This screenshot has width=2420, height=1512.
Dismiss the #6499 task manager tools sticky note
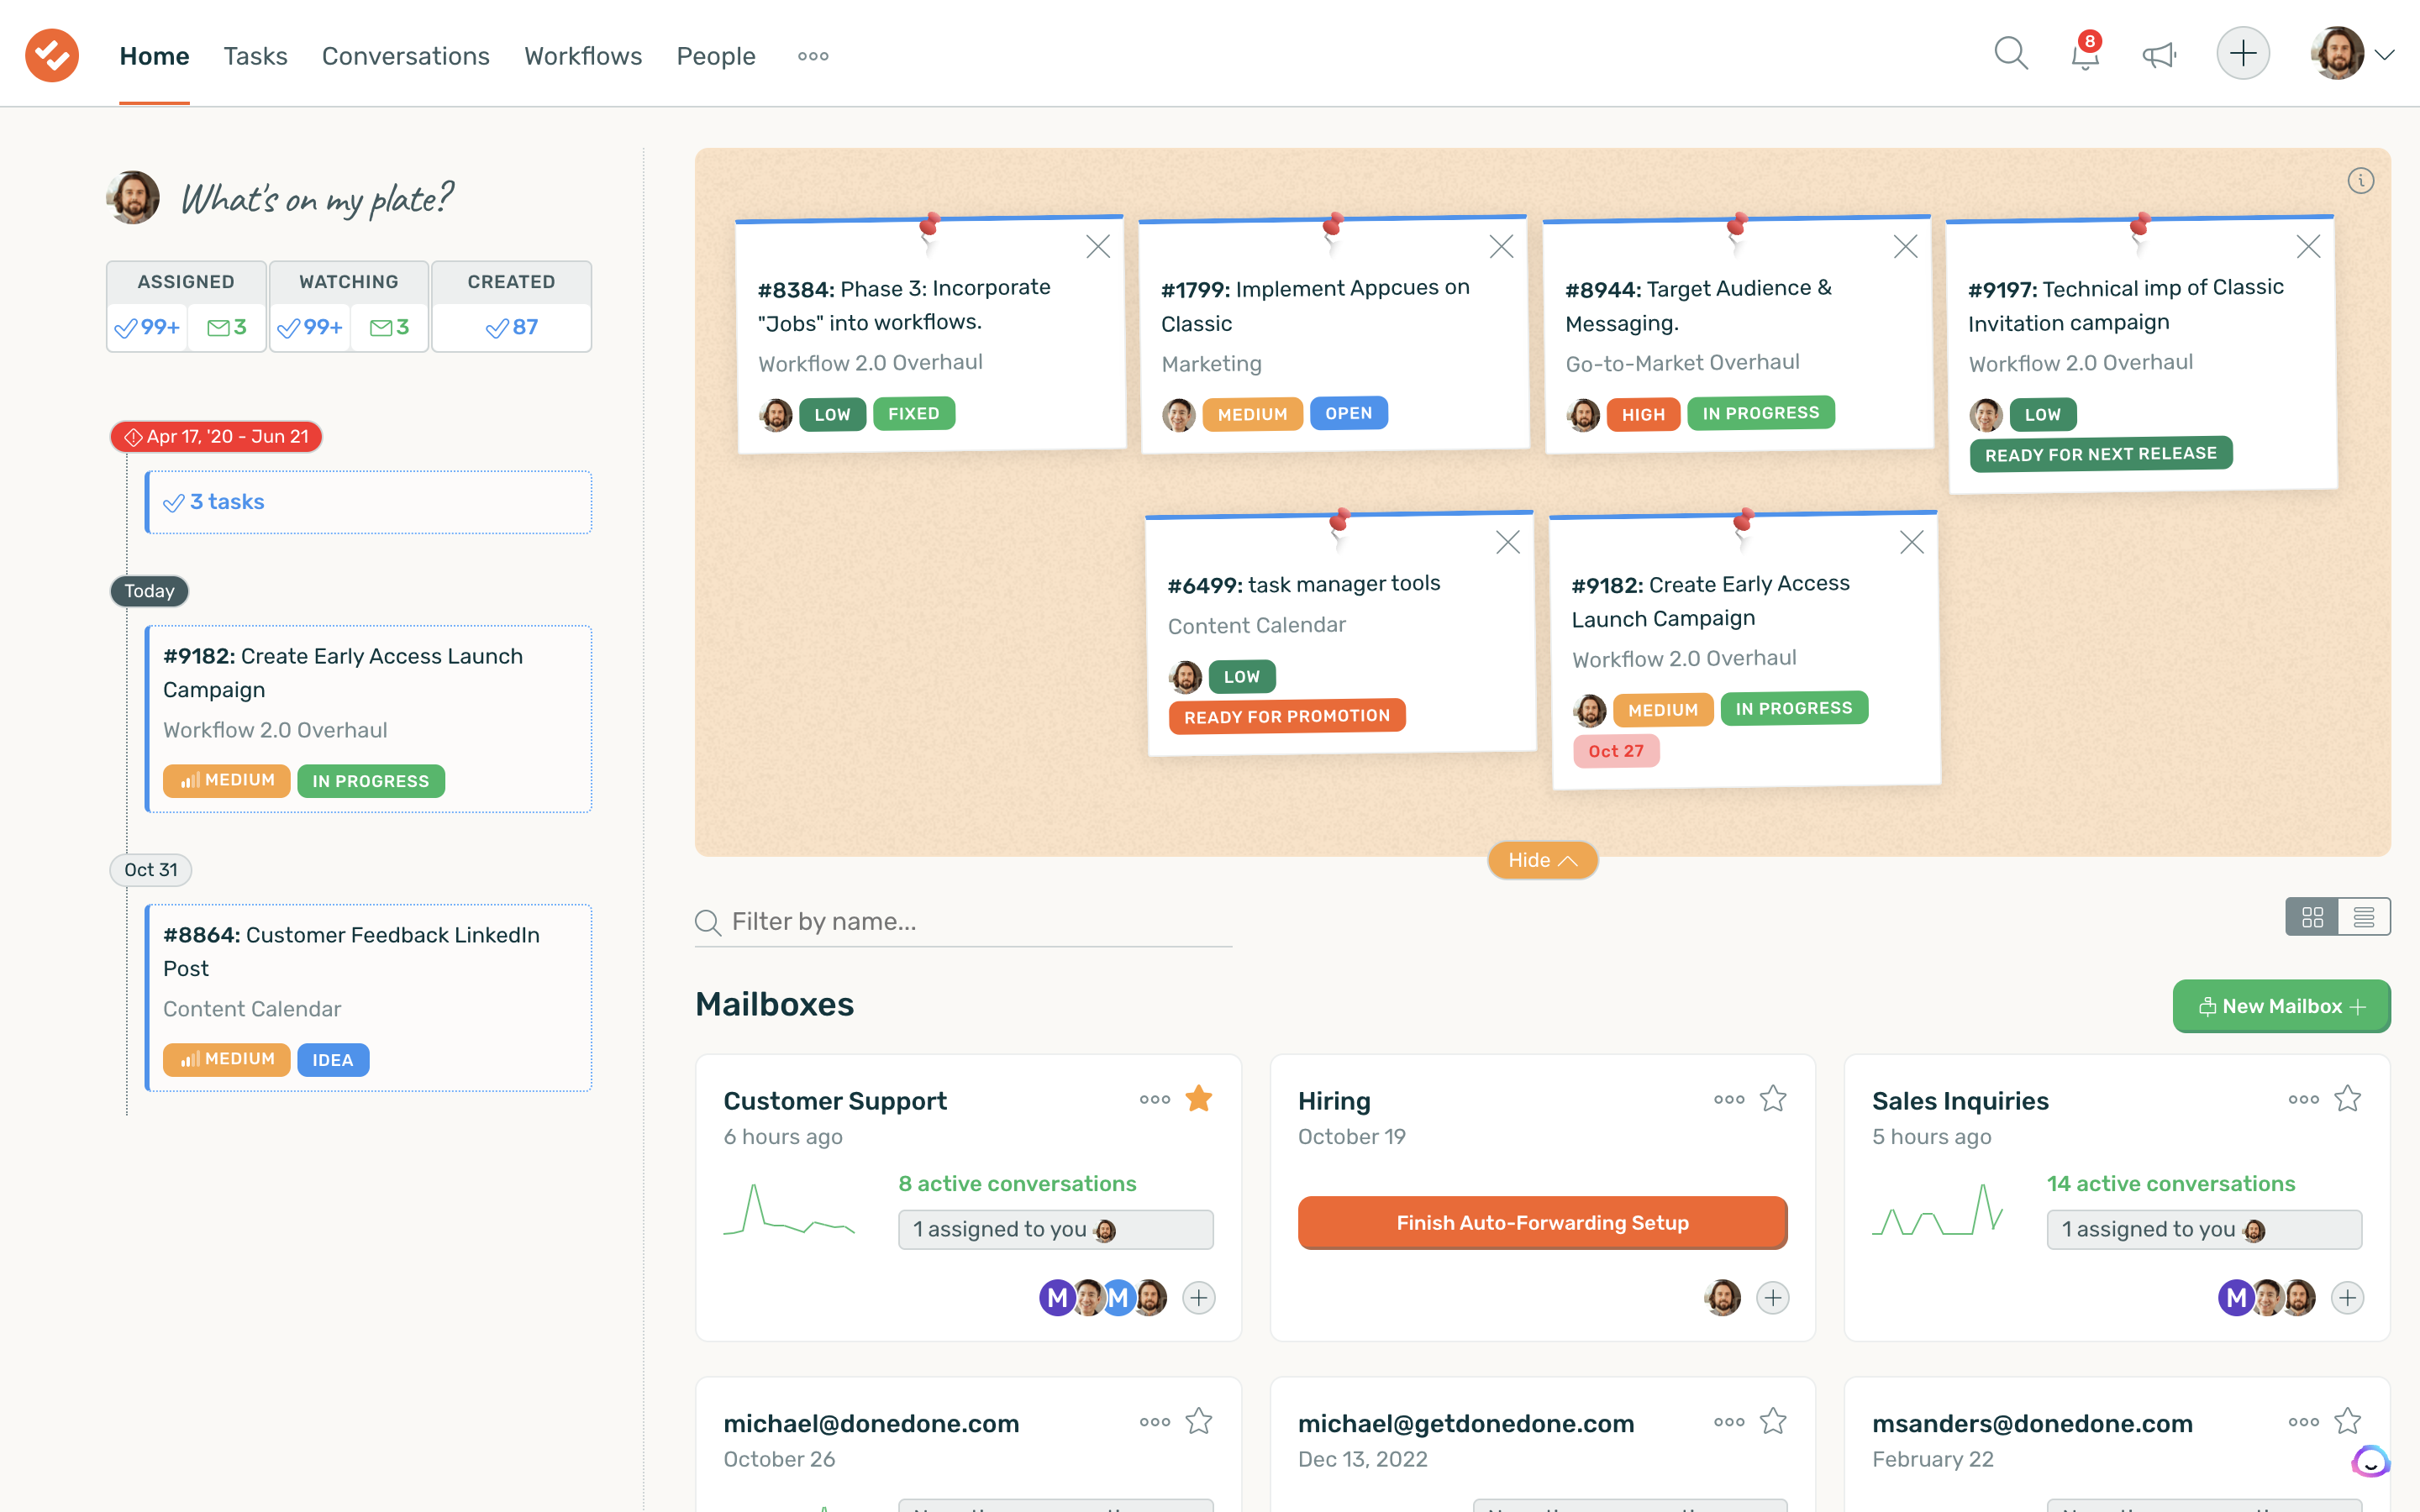1508,541
